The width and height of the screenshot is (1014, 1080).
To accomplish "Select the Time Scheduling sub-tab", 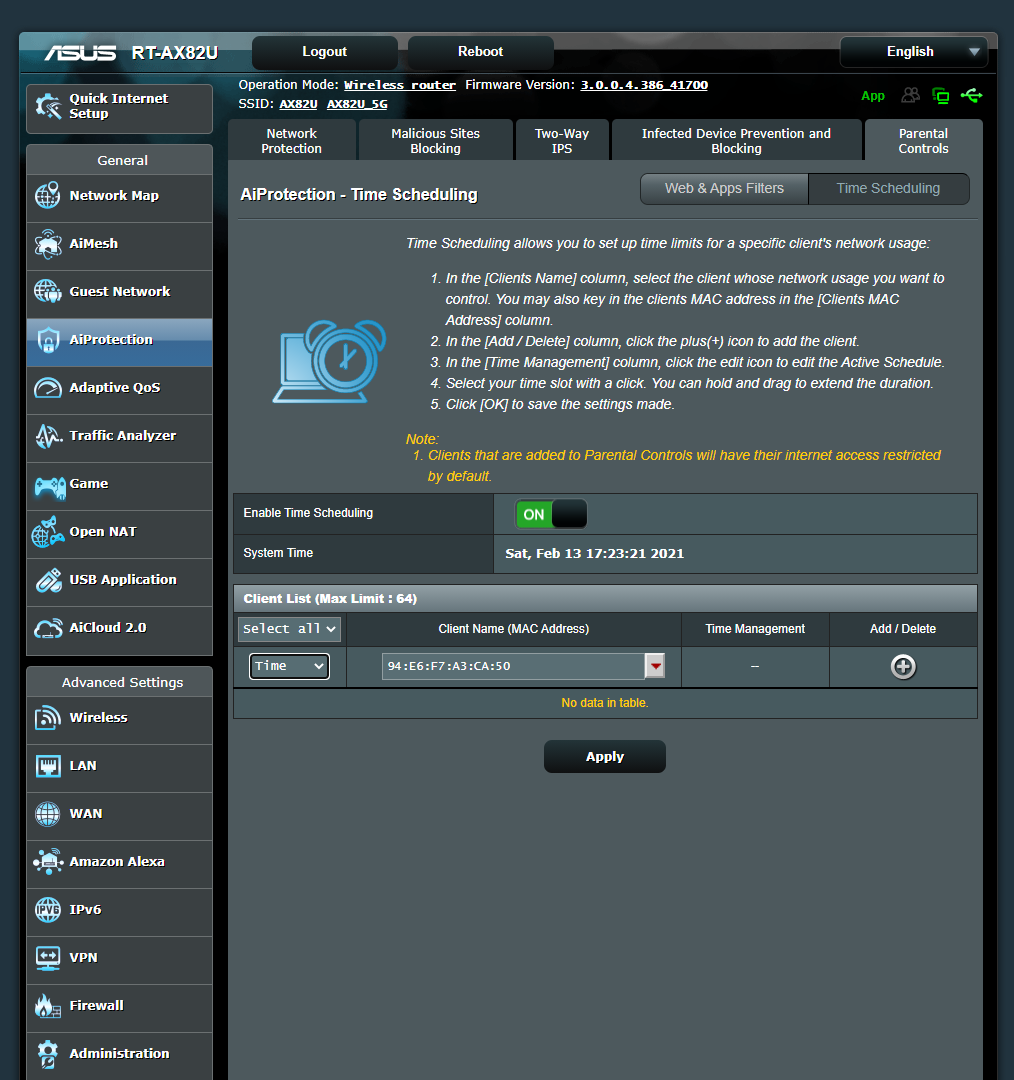I will tap(889, 189).
